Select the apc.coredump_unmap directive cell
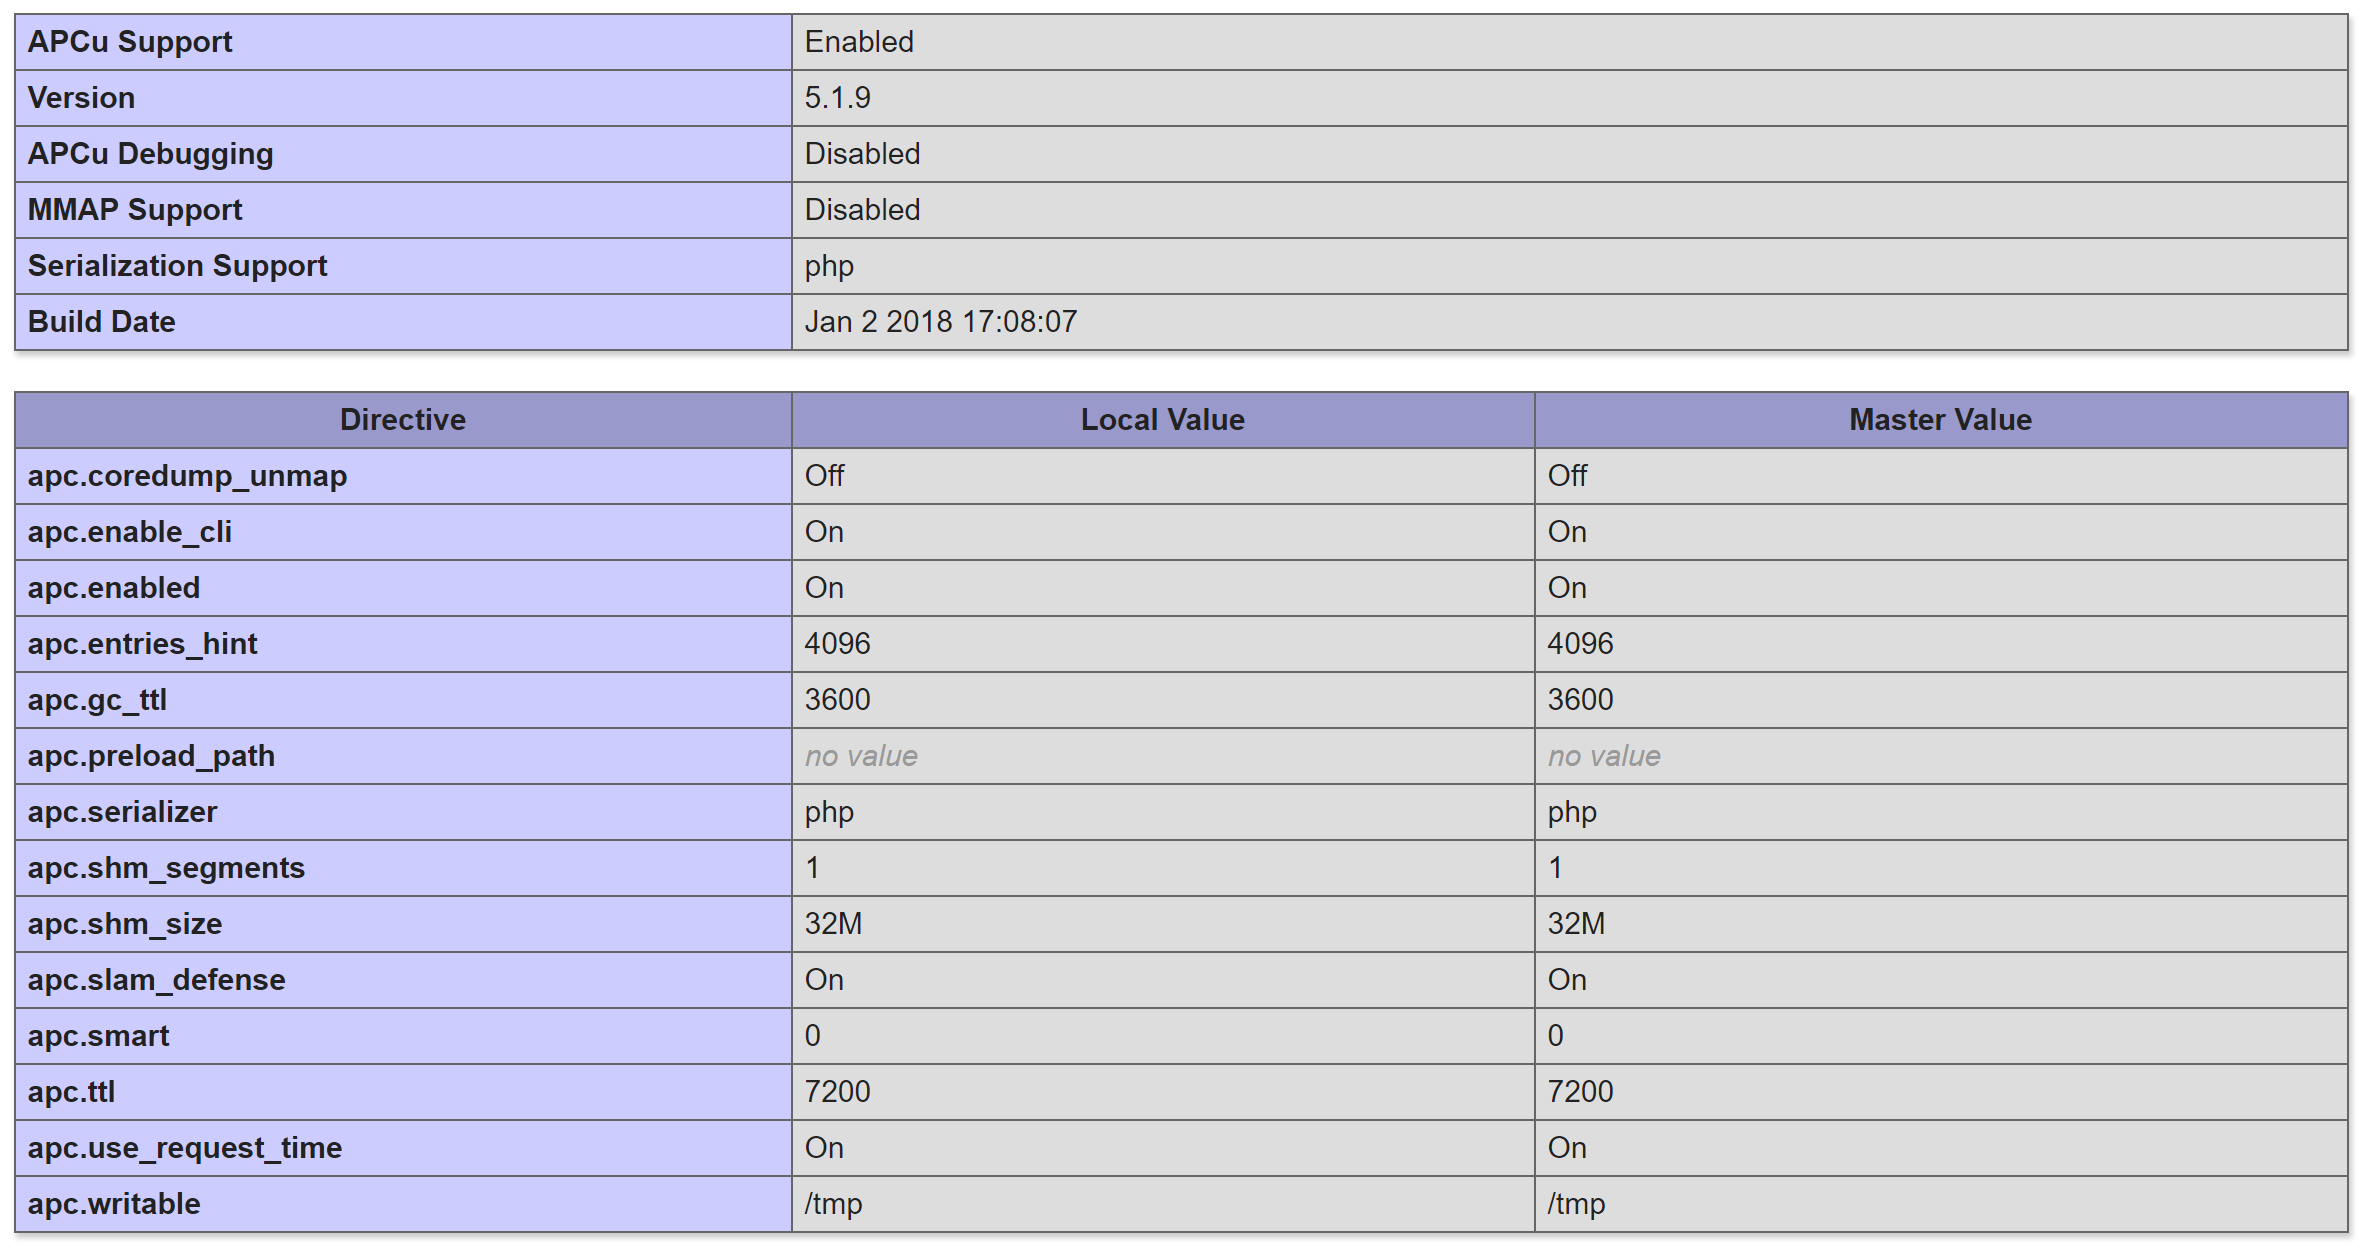Viewport: 2365px width, 1251px height. click(403, 476)
